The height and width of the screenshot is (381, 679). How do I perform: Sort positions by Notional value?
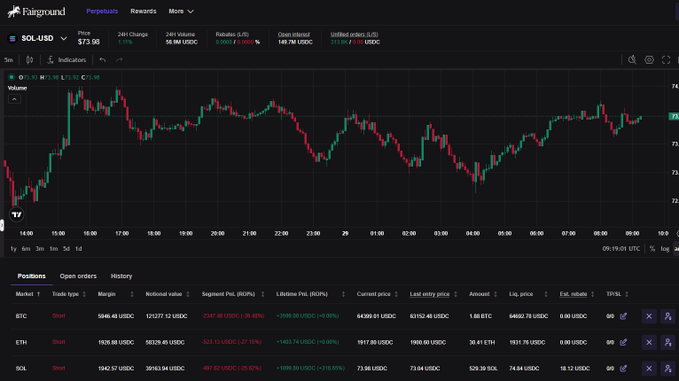(168, 294)
